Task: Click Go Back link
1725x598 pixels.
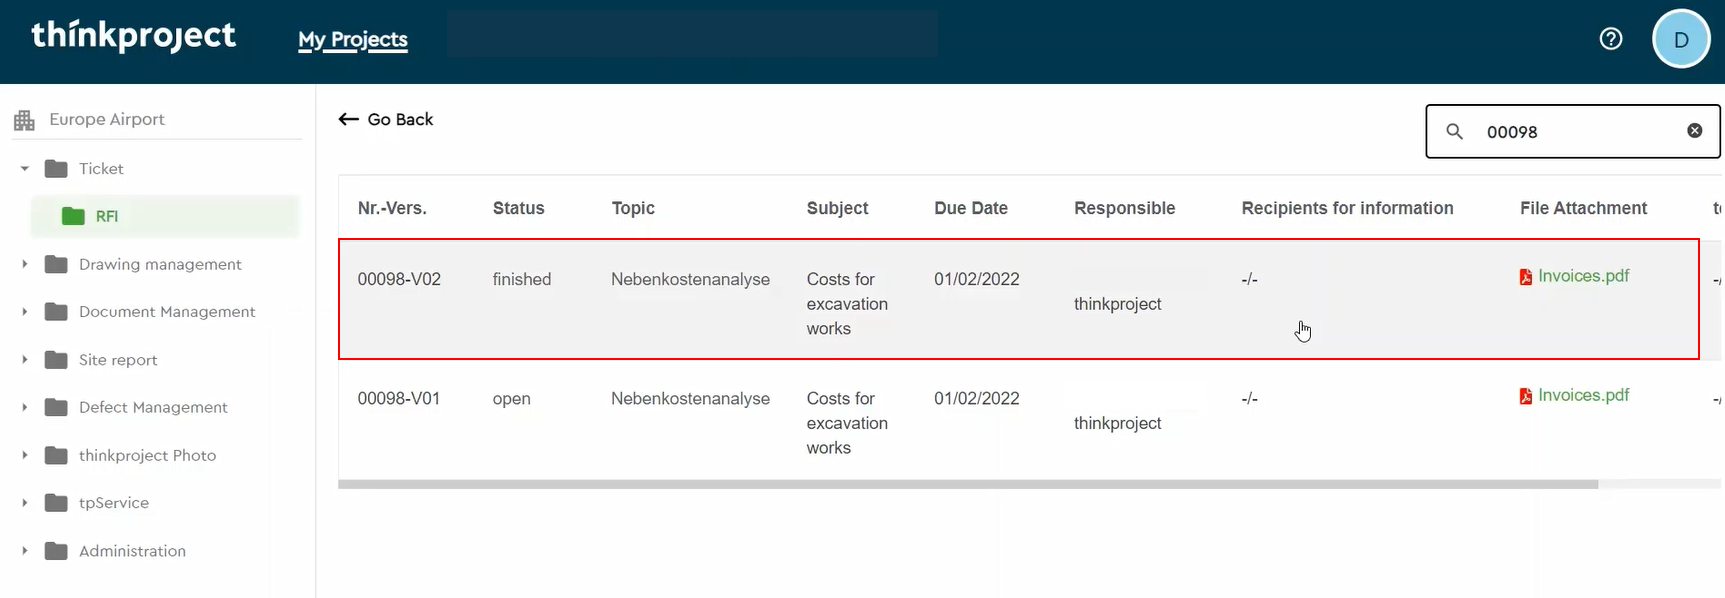Action: 386,120
